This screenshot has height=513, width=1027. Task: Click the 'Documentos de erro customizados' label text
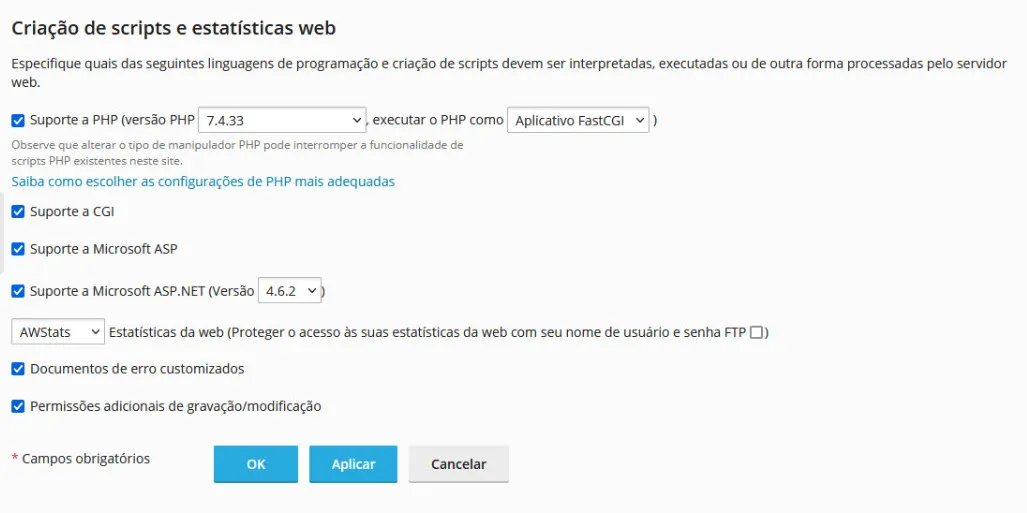(x=137, y=369)
